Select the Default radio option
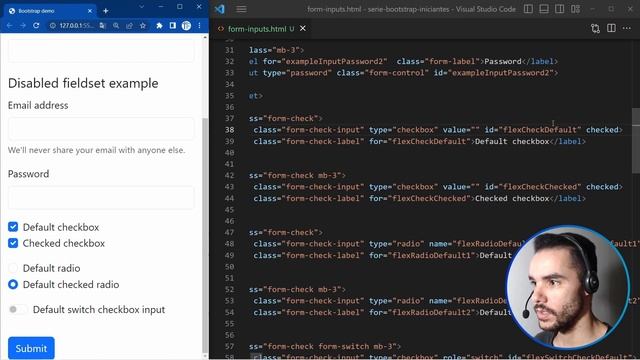 (13, 268)
